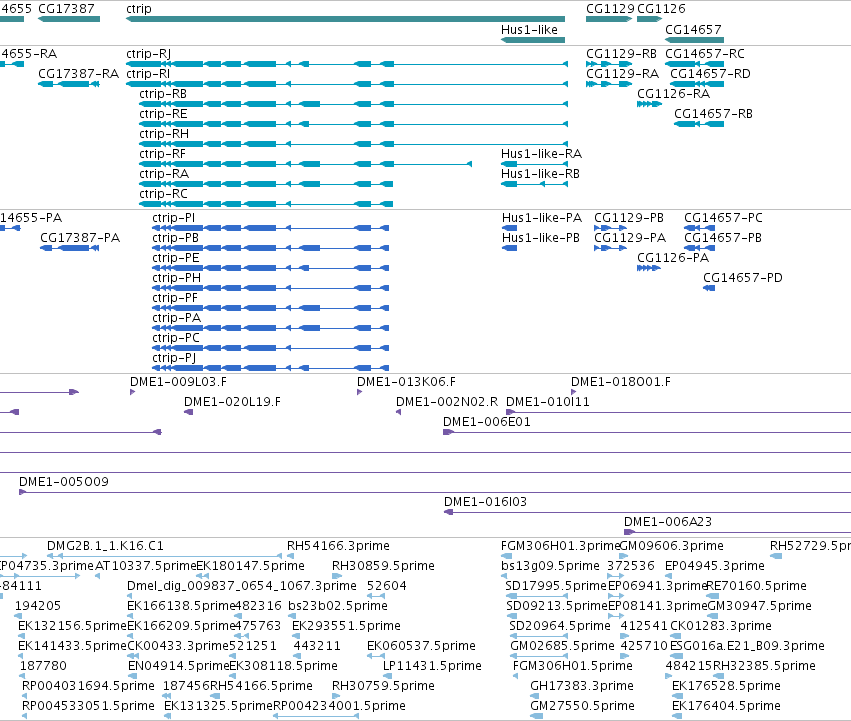Select the ctrip-RI transcript label
Image resolution: width=851 pixels, height=721 pixels.
click(x=148, y=74)
